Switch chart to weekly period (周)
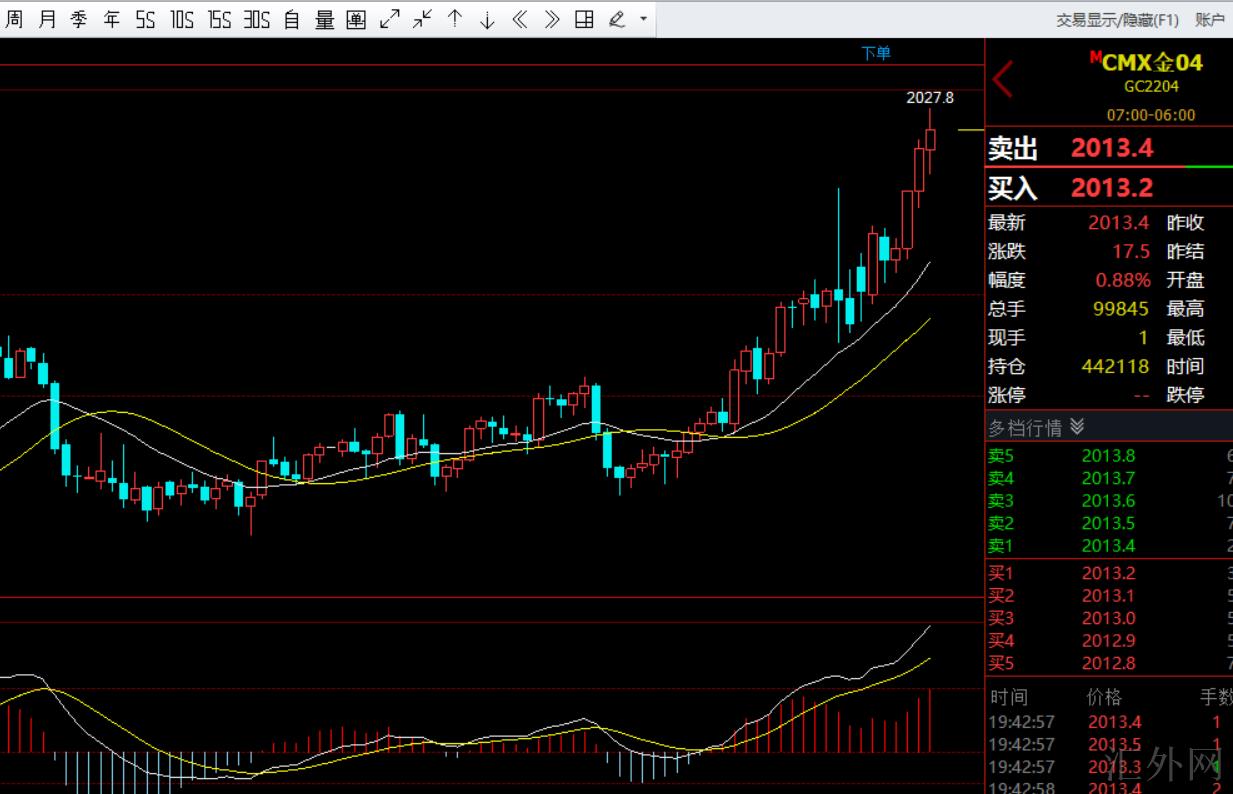 pos(14,19)
